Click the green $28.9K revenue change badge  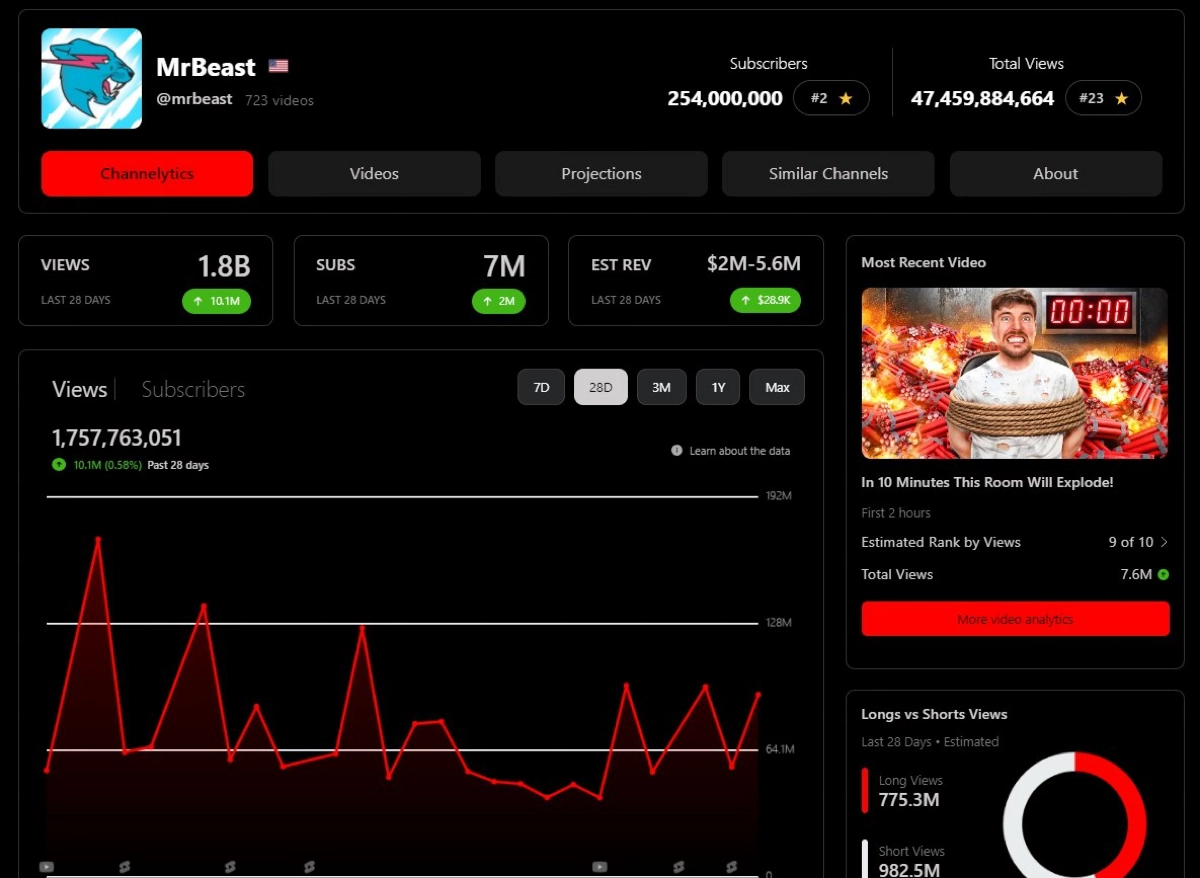[x=765, y=300]
